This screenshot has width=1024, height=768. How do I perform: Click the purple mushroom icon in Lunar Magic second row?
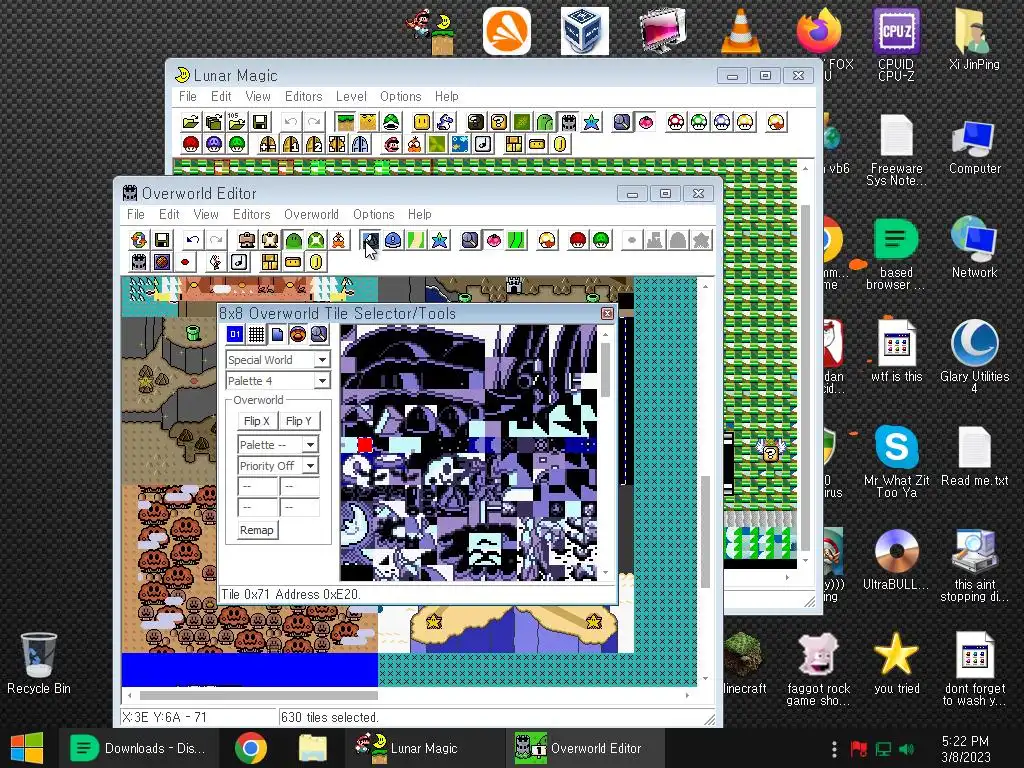click(214, 144)
